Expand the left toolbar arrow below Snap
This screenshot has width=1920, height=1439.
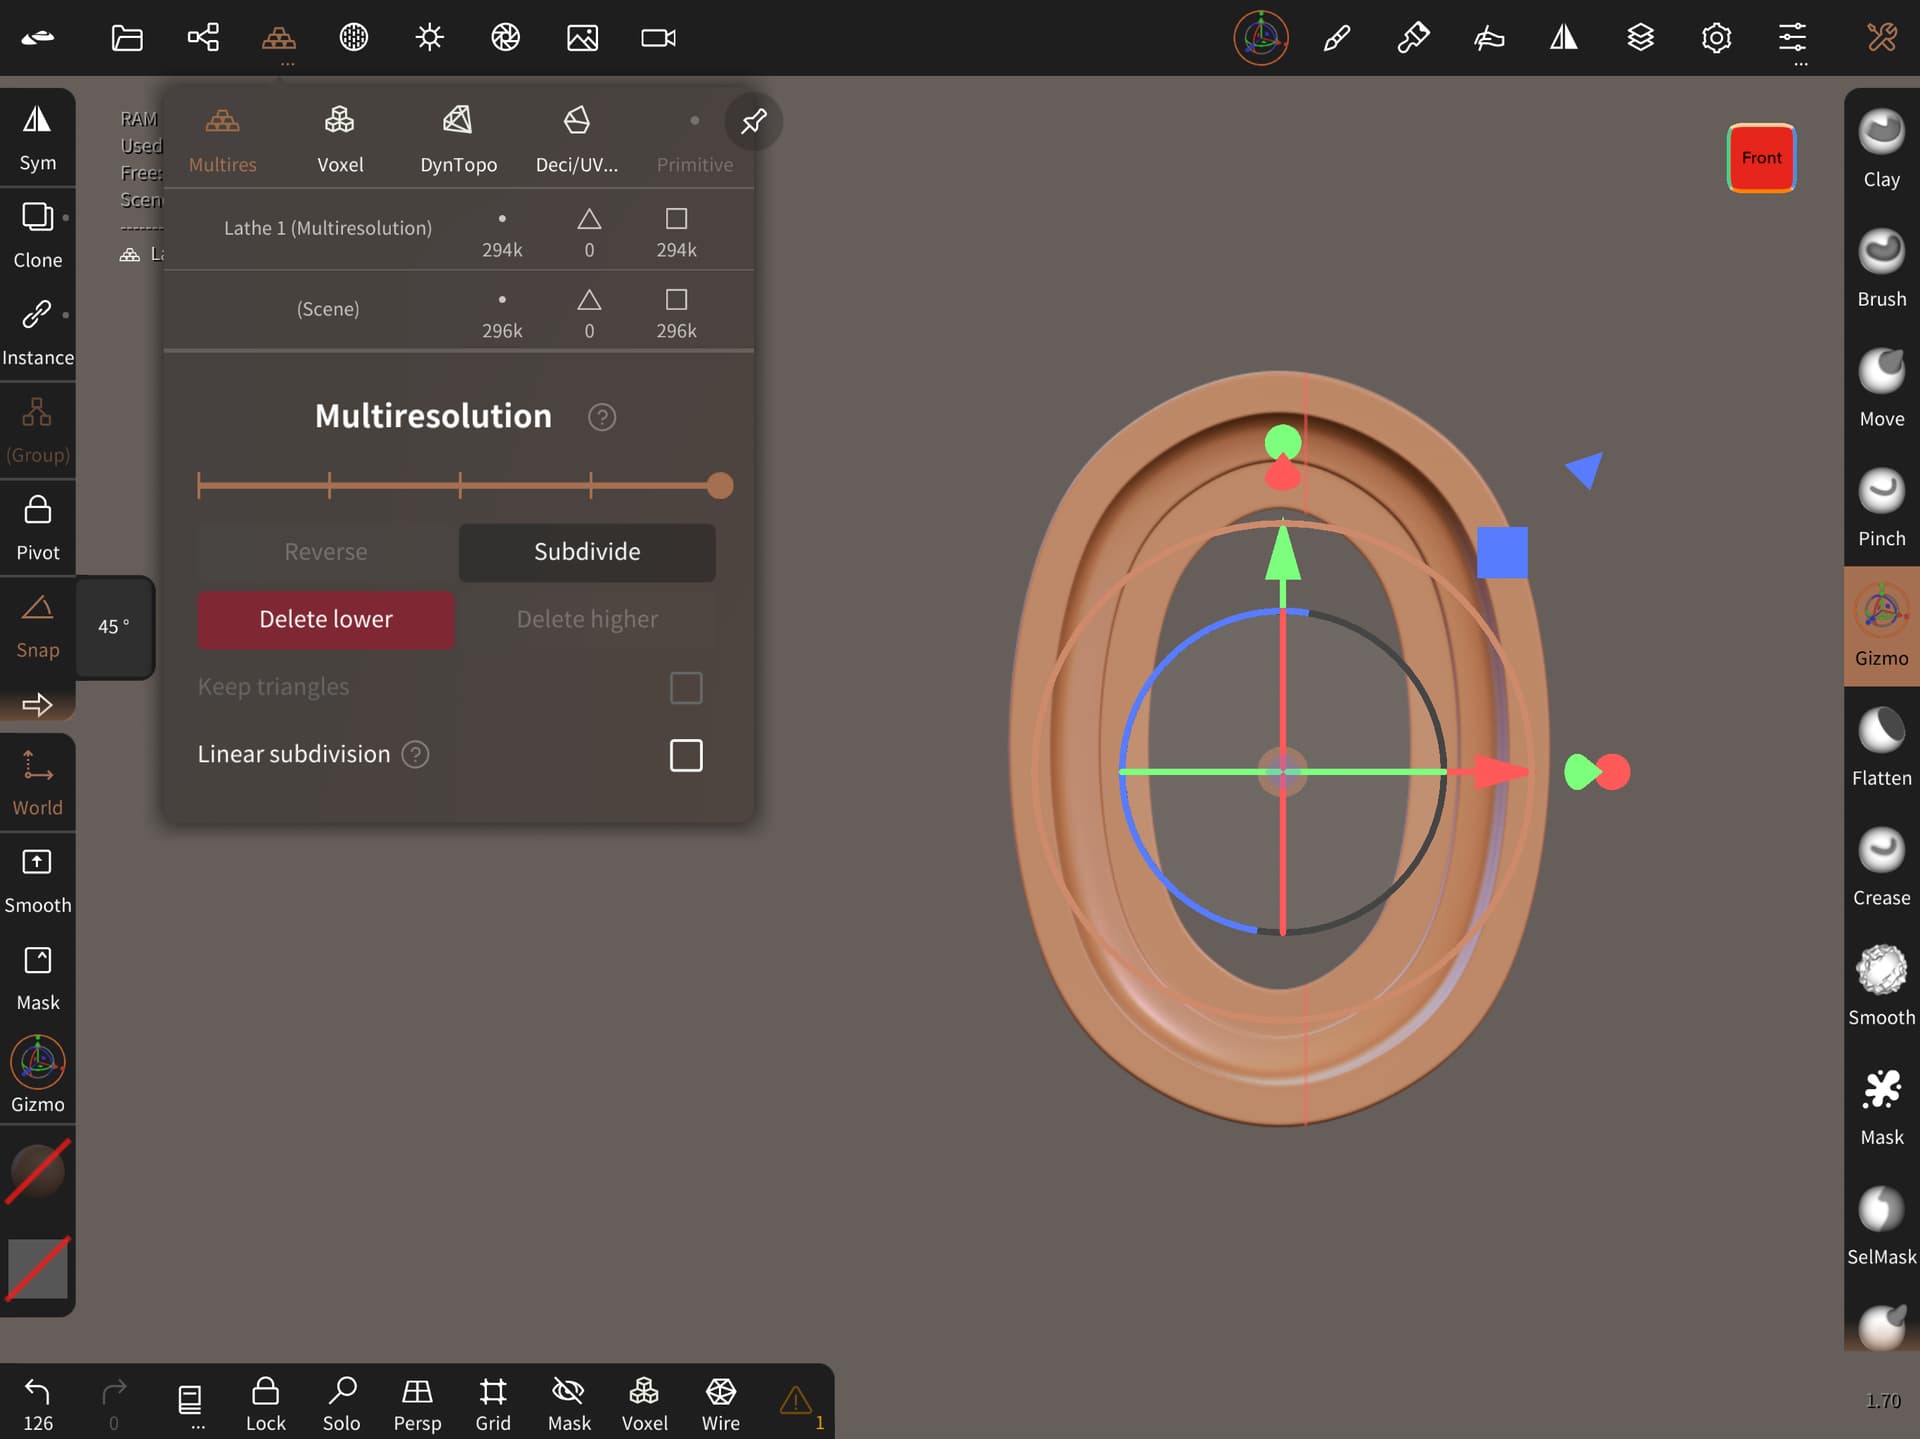(x=37, y=704)
